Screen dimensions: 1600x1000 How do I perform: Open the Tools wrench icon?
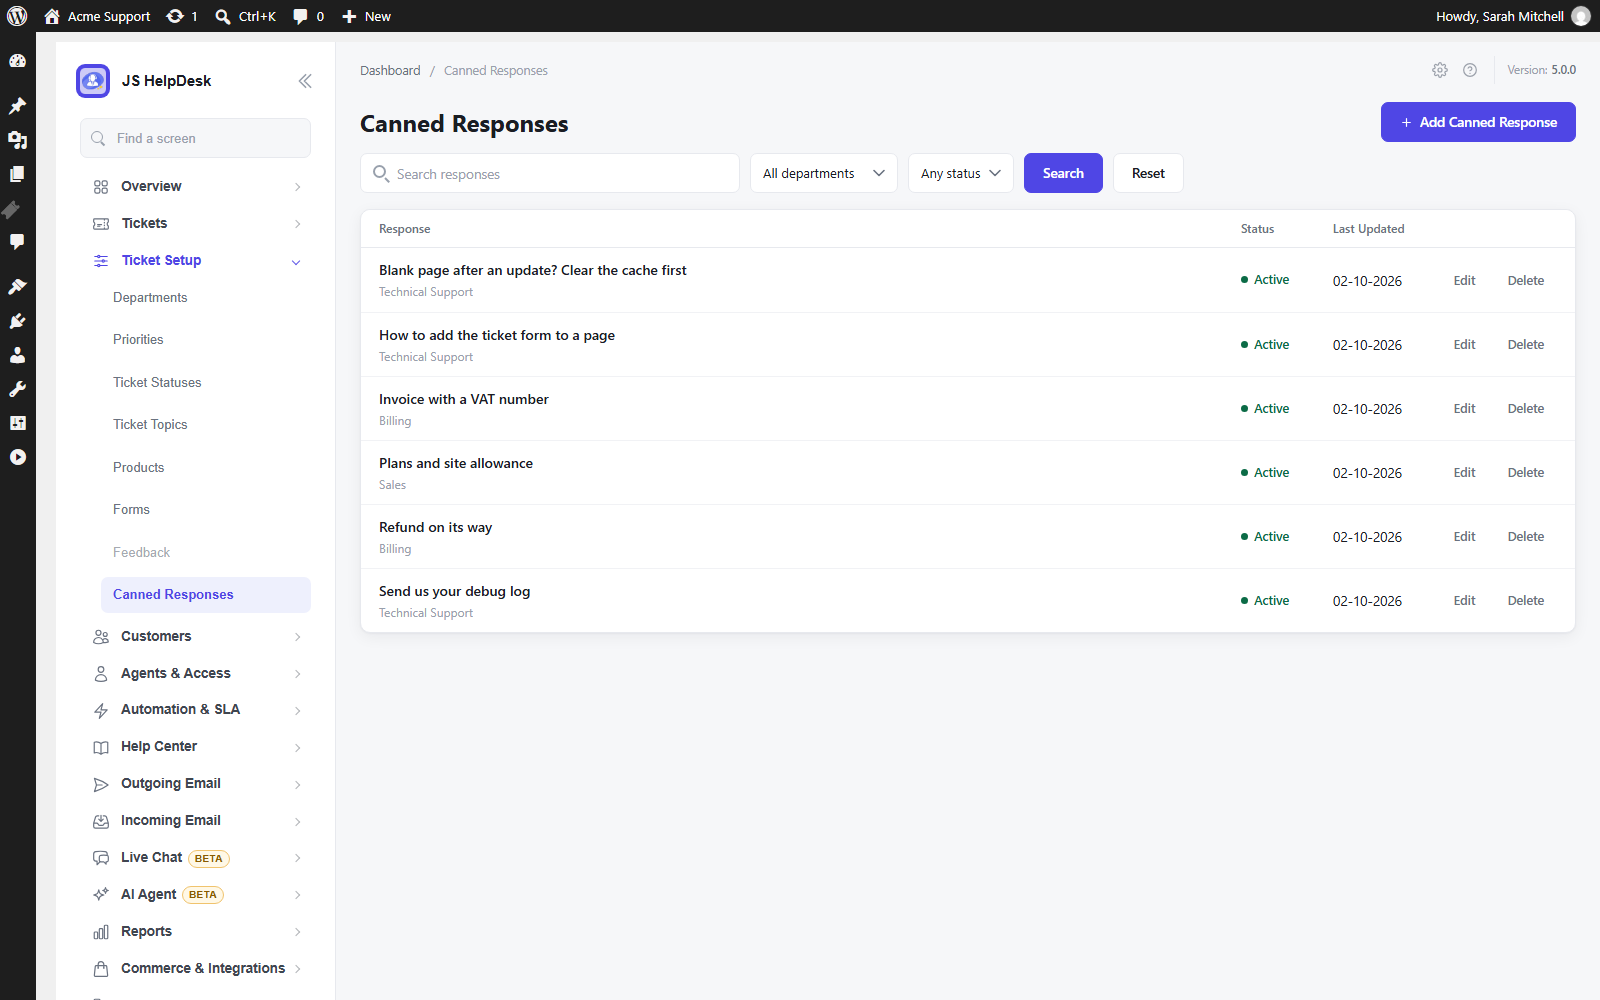click(x=17, y=389)
